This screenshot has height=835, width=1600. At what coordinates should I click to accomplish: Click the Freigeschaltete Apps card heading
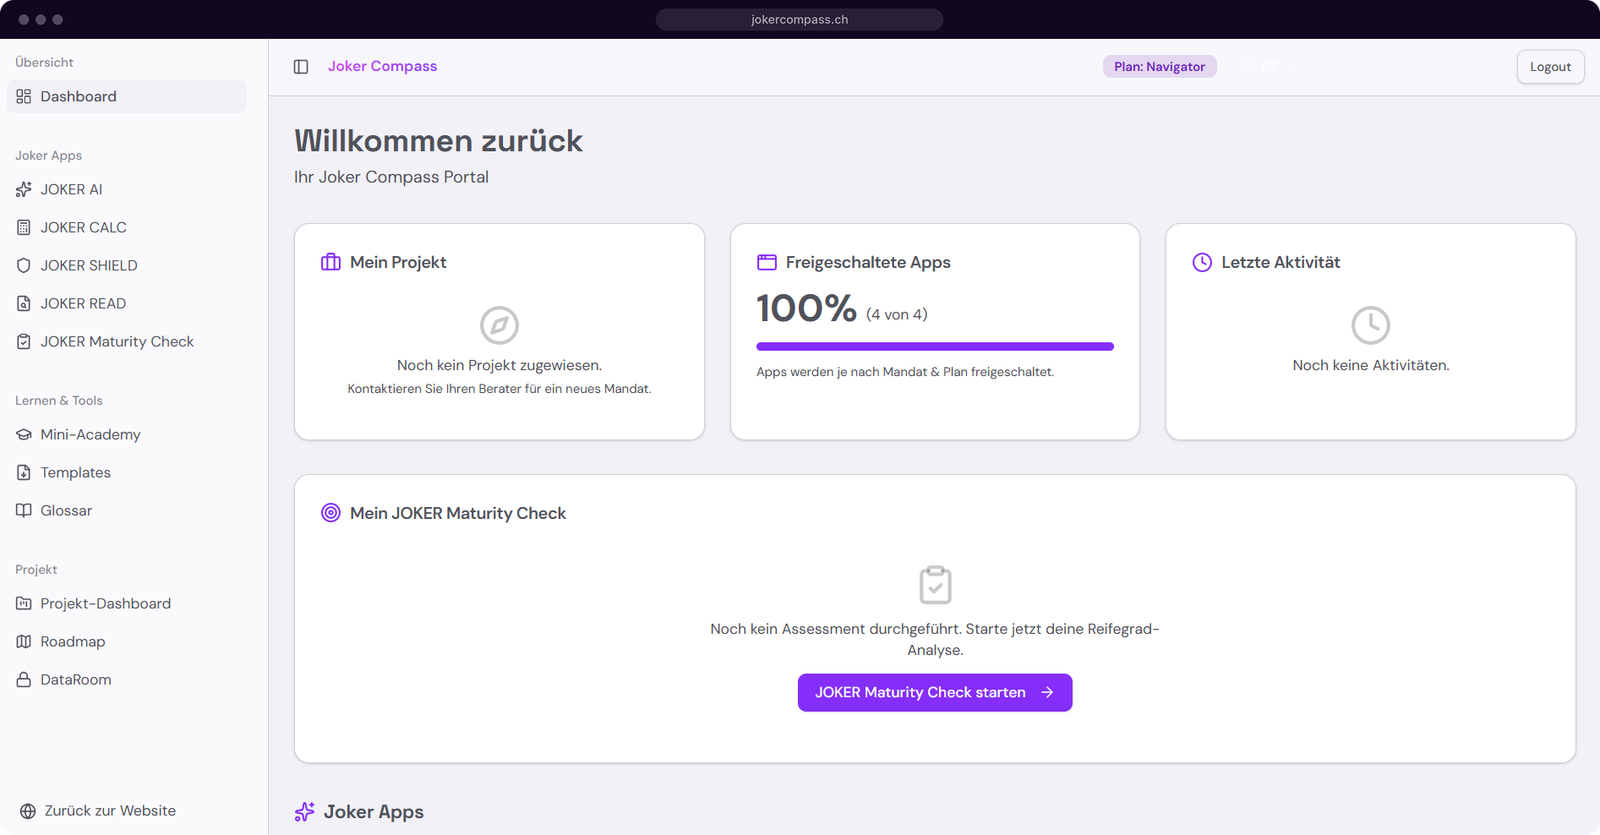click(x=868, y=262)
